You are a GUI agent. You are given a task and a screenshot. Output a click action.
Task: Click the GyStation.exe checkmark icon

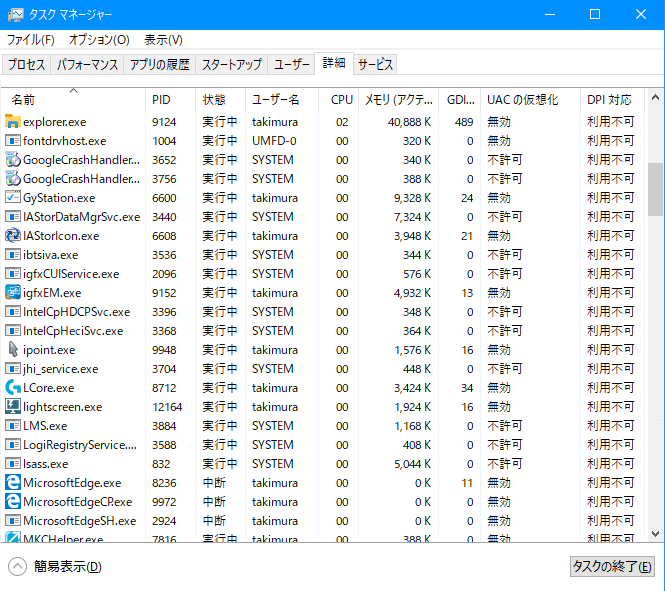coord(13,198)
